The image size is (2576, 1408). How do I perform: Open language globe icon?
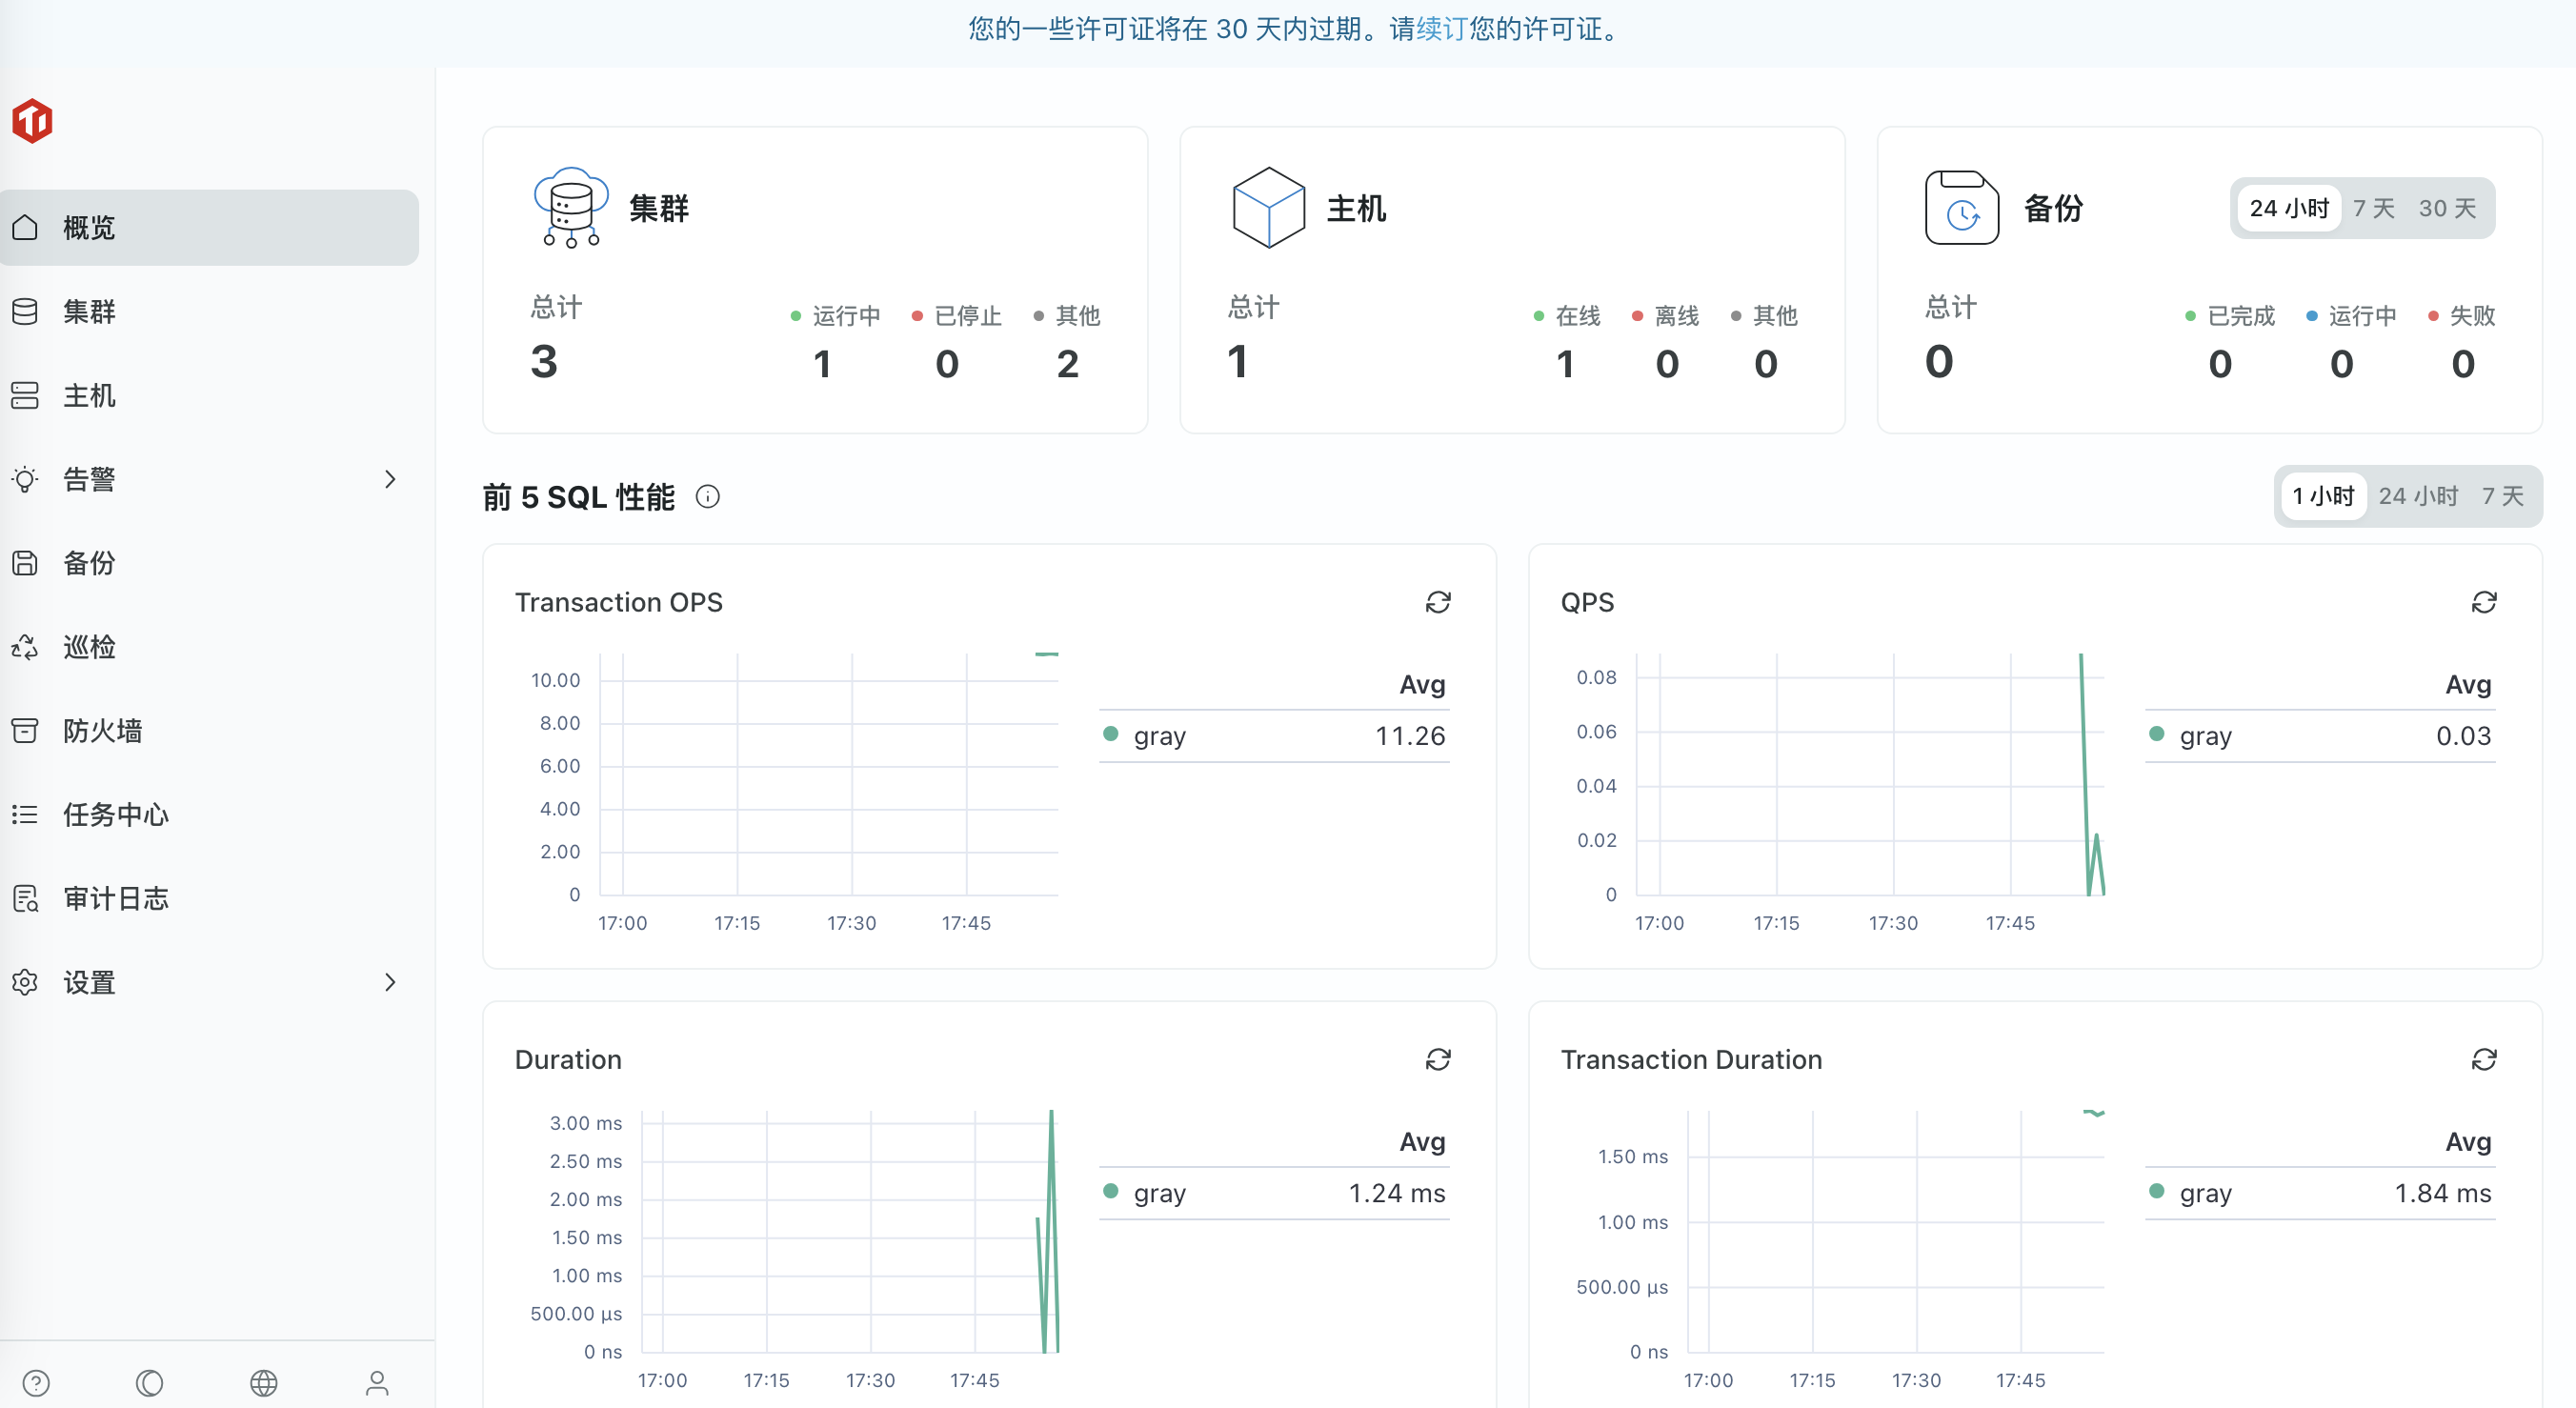263,1382
